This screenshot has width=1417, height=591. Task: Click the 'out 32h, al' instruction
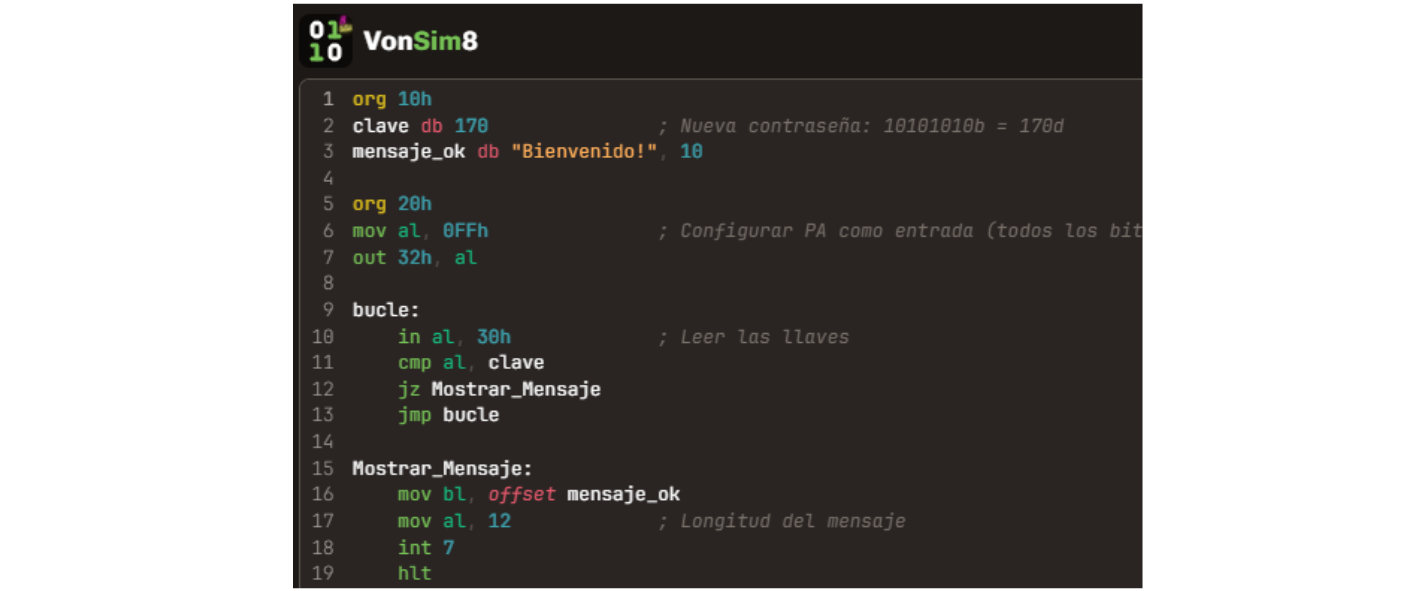click(414, 257)
